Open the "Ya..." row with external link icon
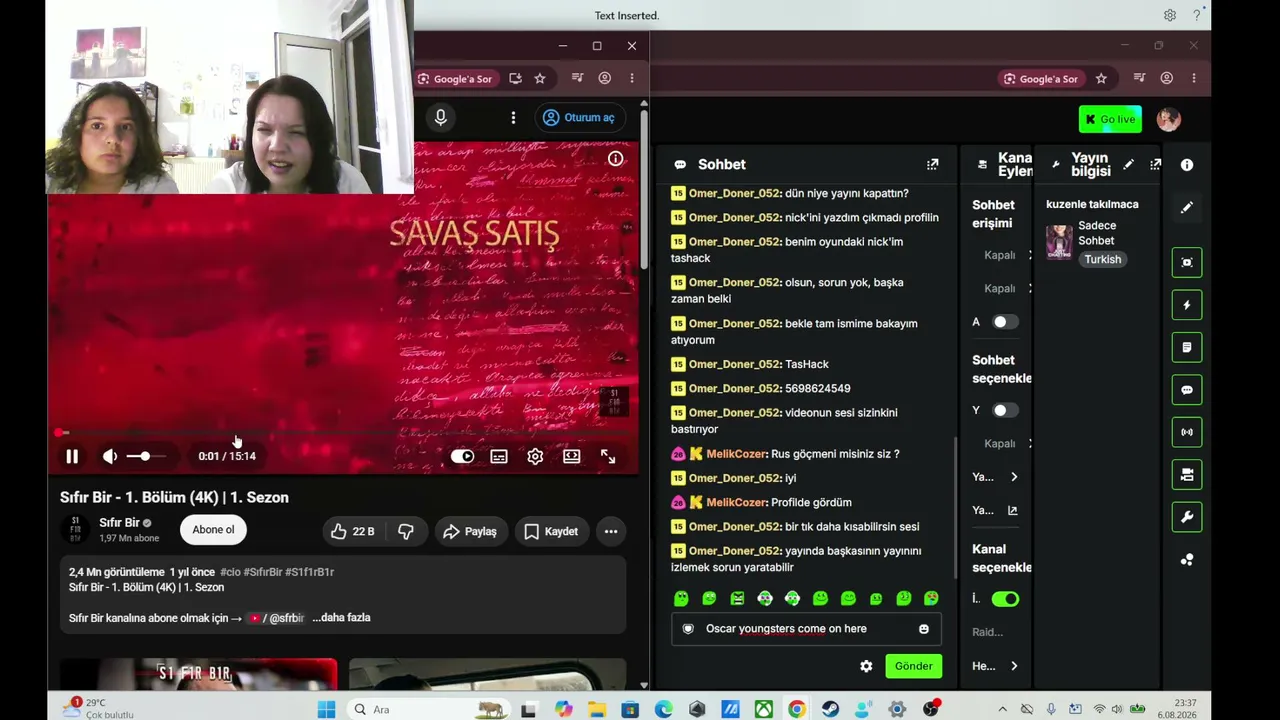The width and height of the screenshot is (1280, 720). (x=997, y=510)
